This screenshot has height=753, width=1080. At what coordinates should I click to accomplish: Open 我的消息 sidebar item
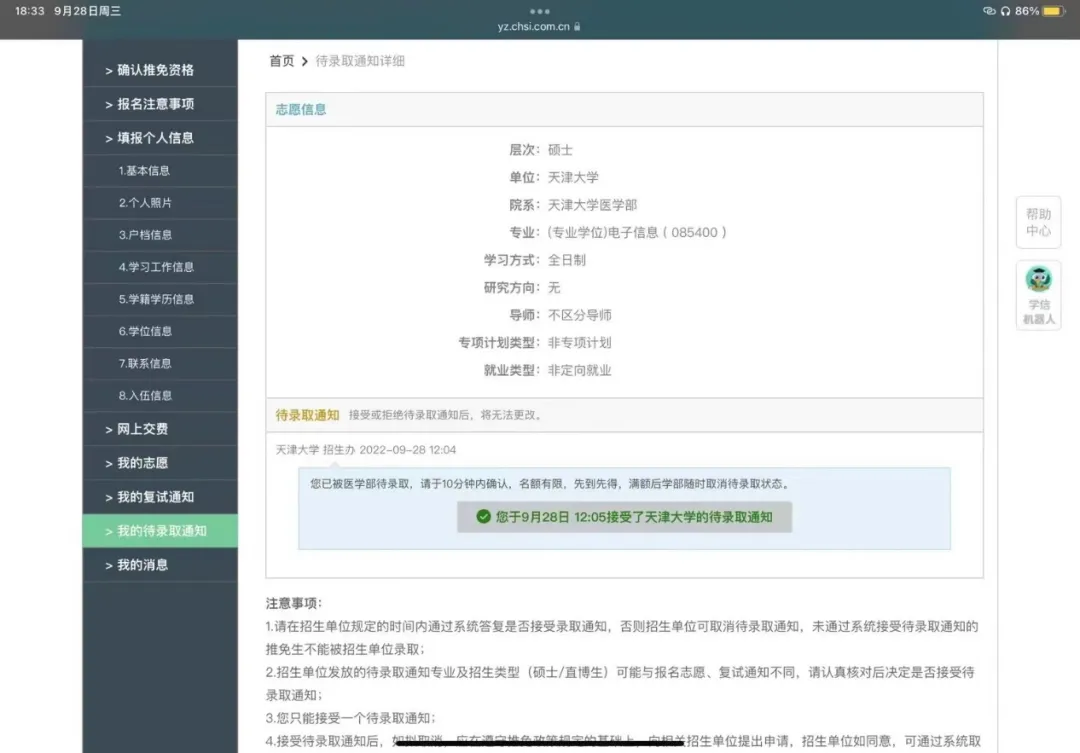click(x=160, y=565)
